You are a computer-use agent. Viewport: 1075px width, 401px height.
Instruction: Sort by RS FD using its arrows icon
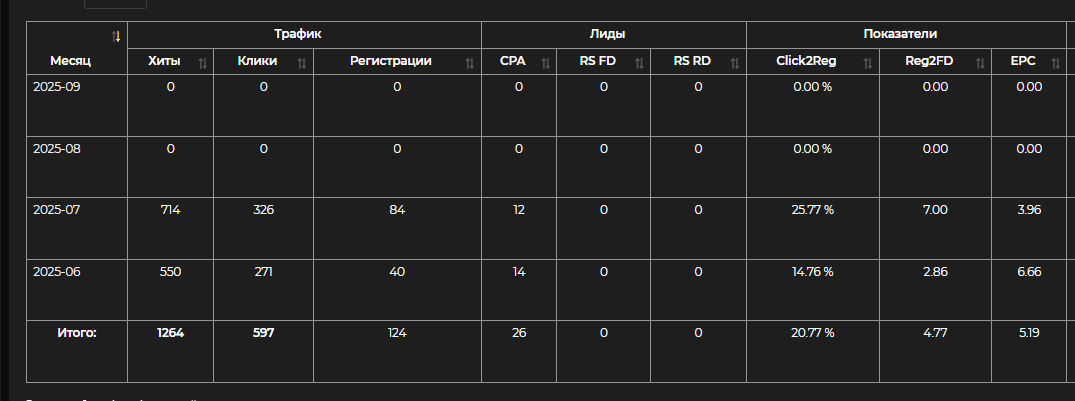[x=639, y=62]
